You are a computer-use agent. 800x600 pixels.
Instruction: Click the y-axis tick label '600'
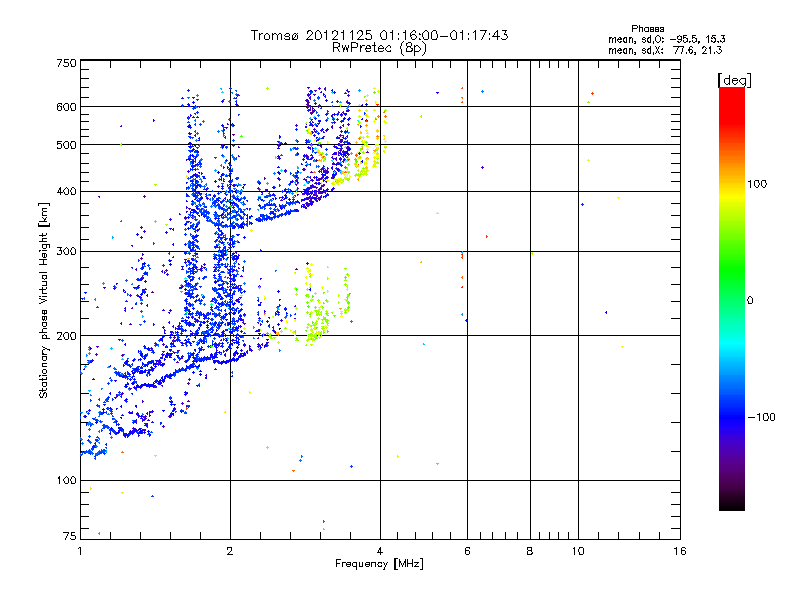[x=66, y=107]
